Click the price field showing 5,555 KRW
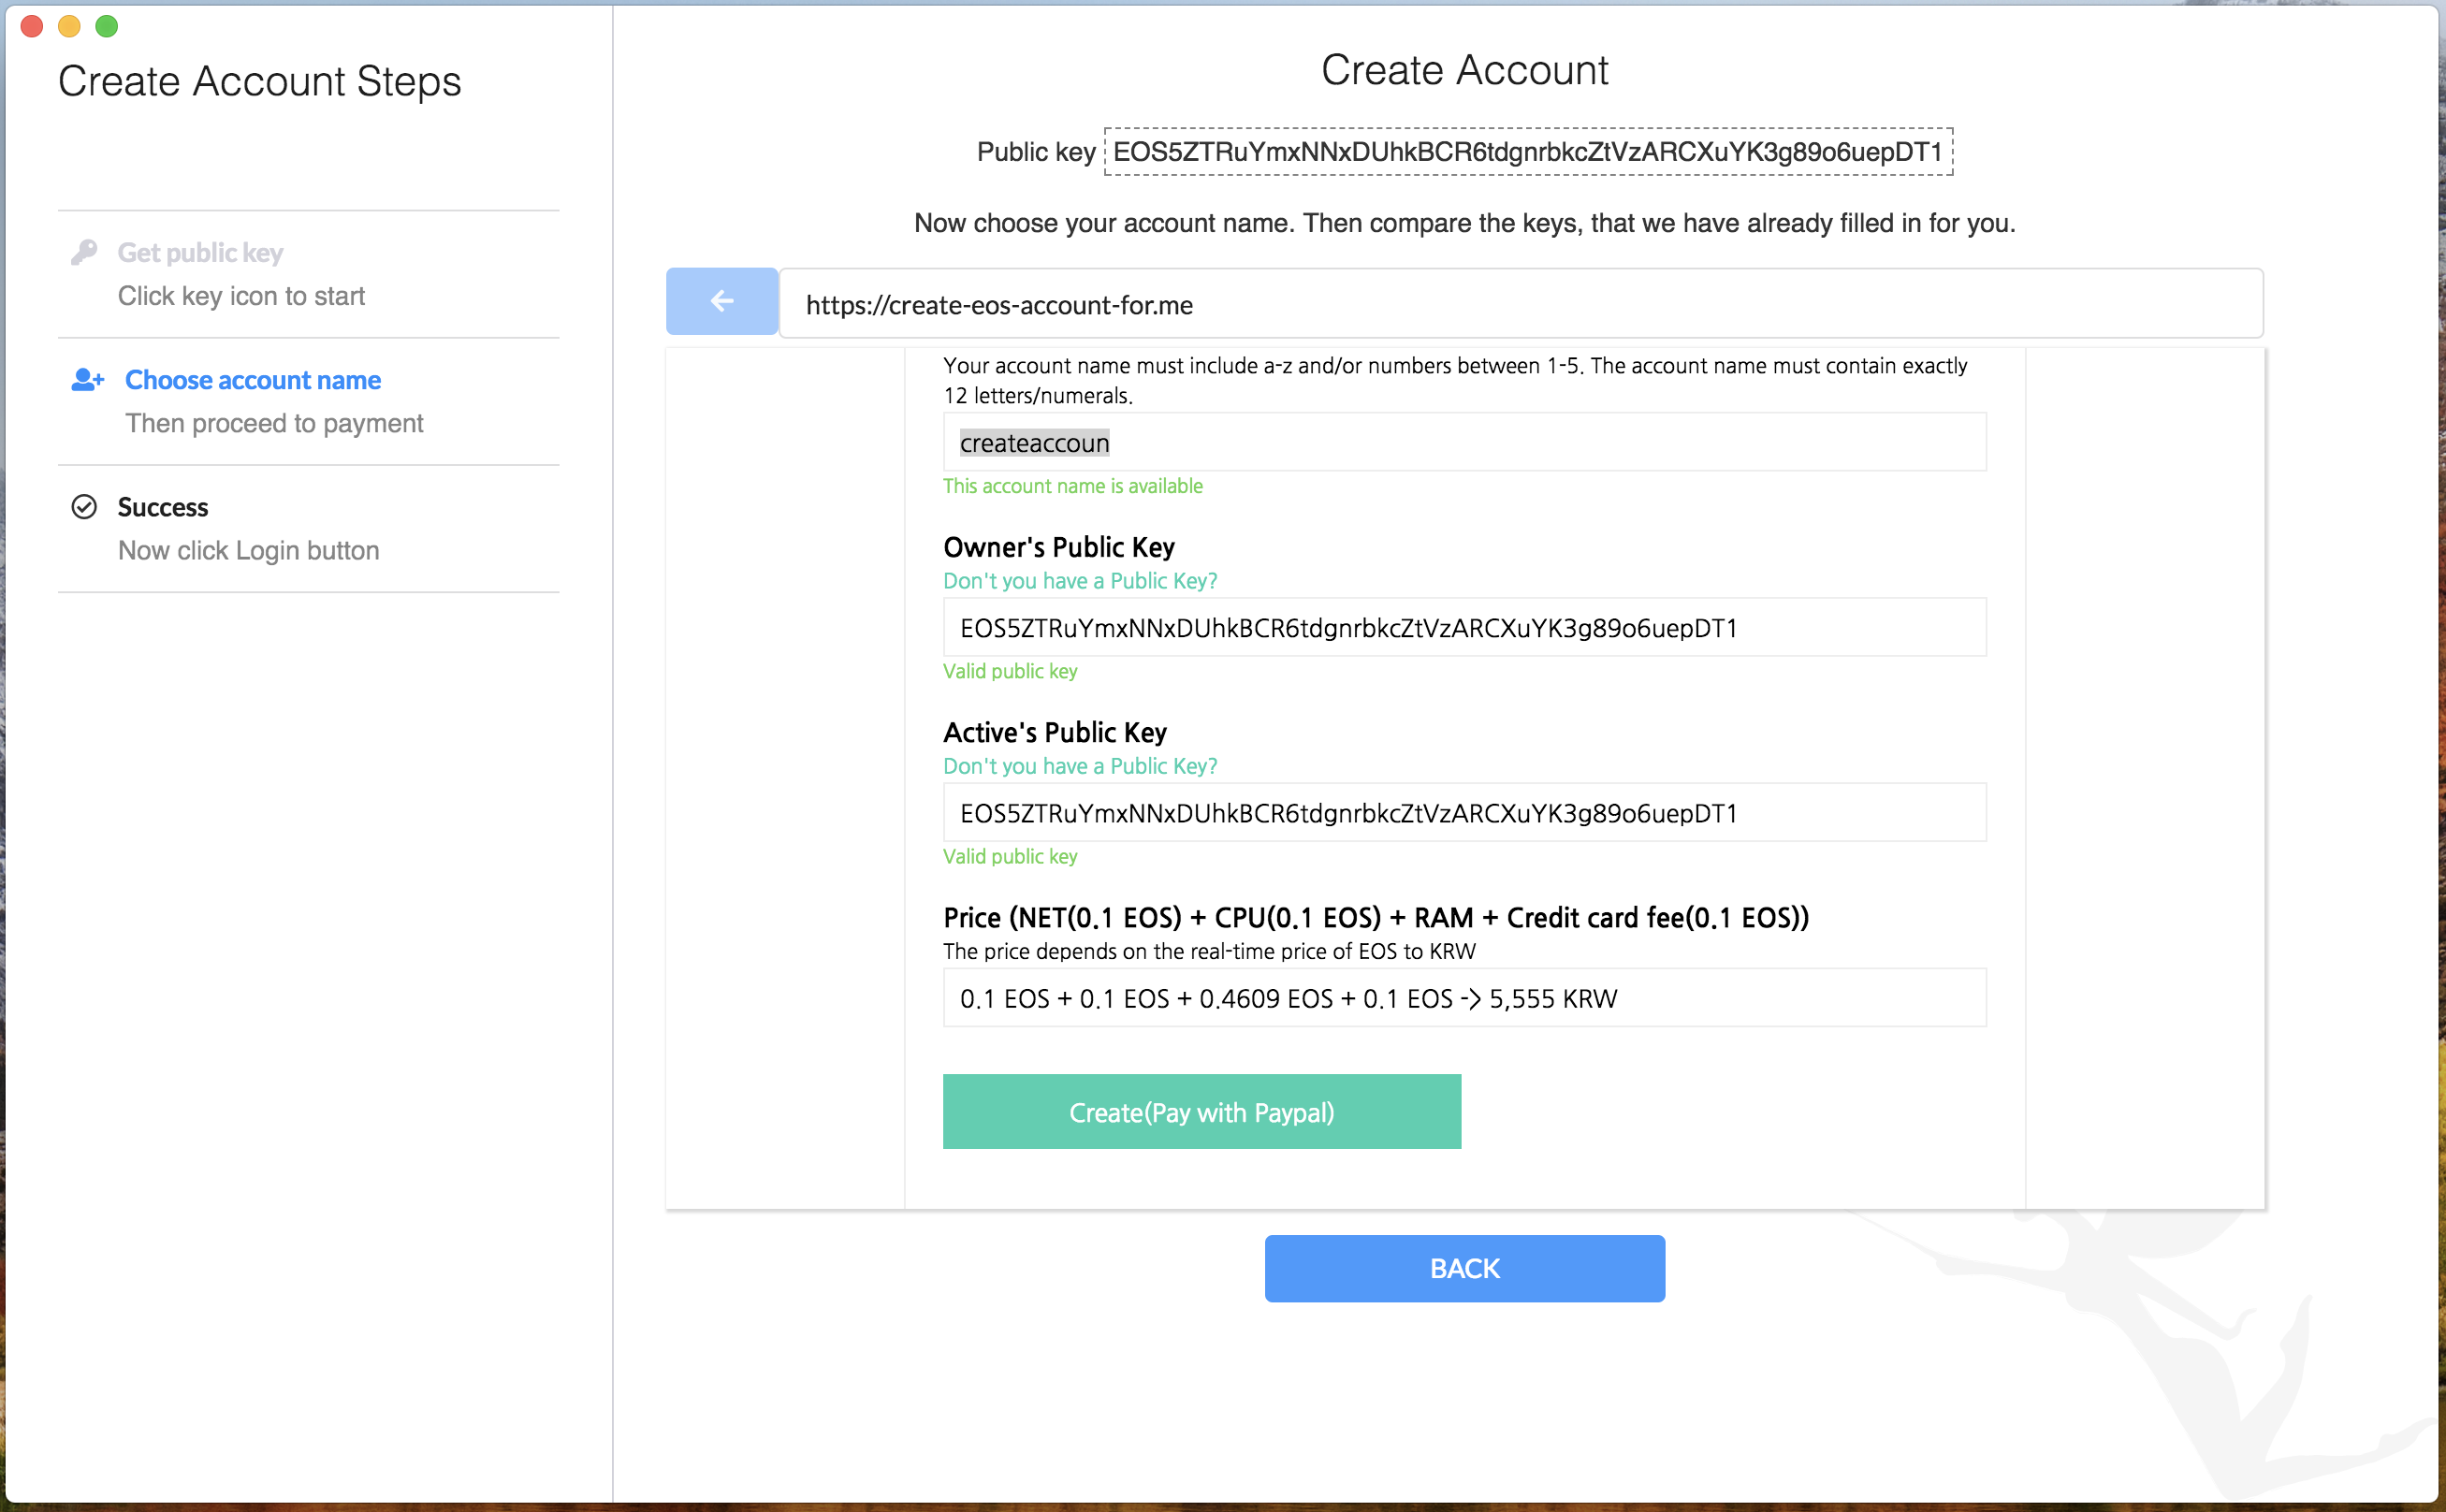 [x=1465, y=998]
